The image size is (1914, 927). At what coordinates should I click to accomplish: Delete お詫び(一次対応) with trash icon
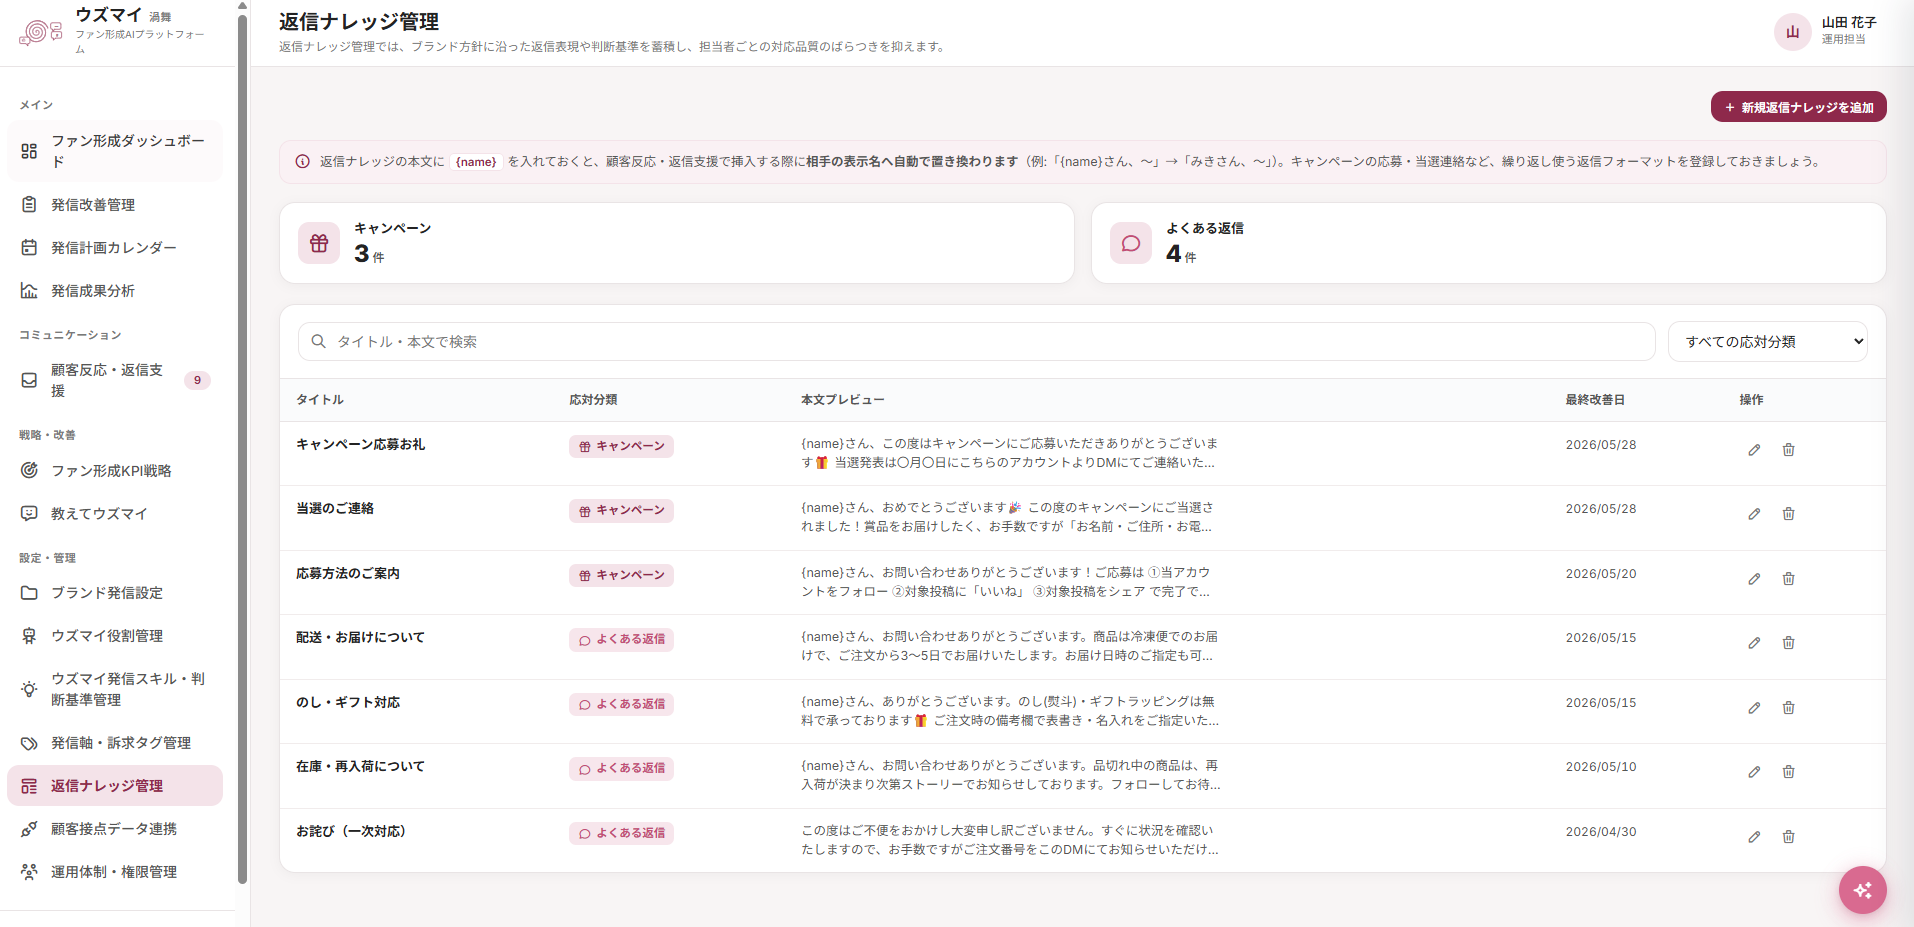[1788, 837]
